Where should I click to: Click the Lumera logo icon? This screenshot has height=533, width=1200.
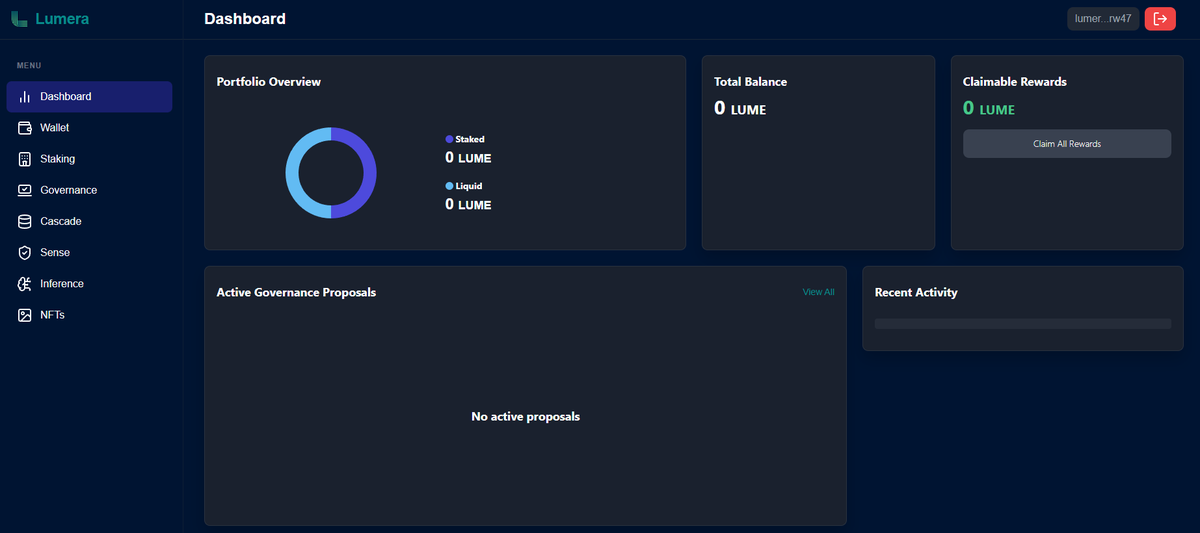click(19, 18)
